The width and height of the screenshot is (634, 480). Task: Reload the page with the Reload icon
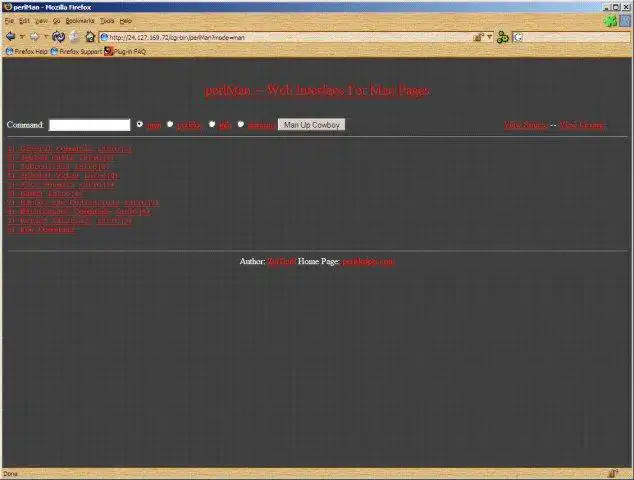(59, 37)
